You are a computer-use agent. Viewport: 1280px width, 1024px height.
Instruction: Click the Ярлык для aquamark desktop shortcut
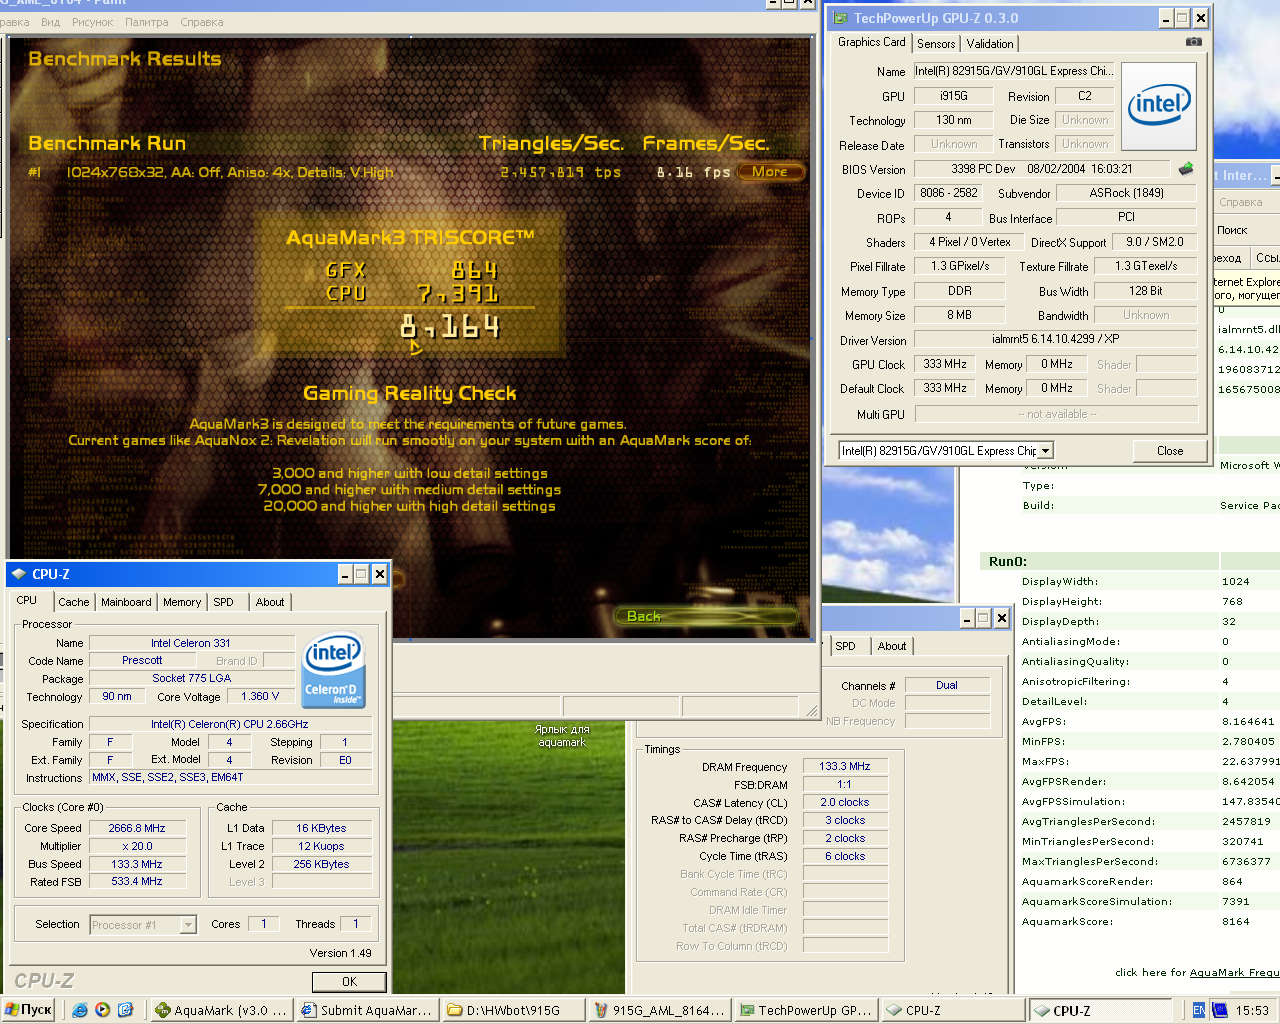[564, 736]
